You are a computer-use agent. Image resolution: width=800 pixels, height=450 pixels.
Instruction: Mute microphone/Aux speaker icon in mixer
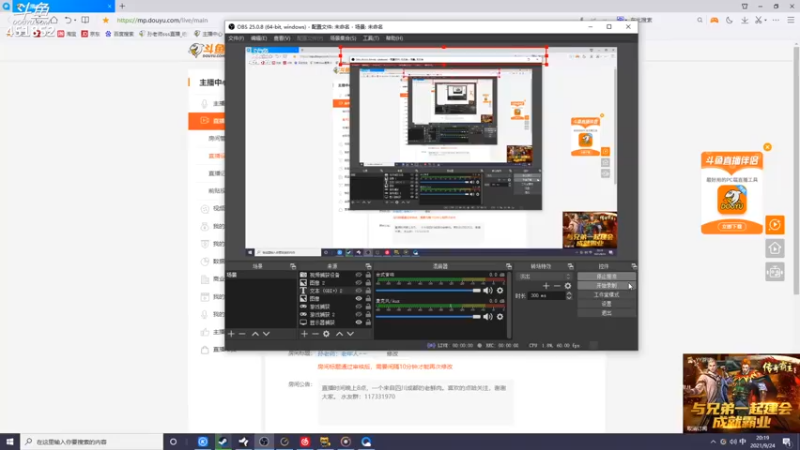tap(488, 316)
